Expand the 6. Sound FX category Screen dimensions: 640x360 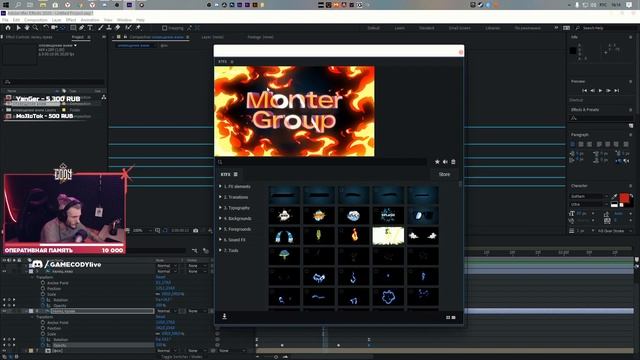pyautogui.click(x=220, y=240)
